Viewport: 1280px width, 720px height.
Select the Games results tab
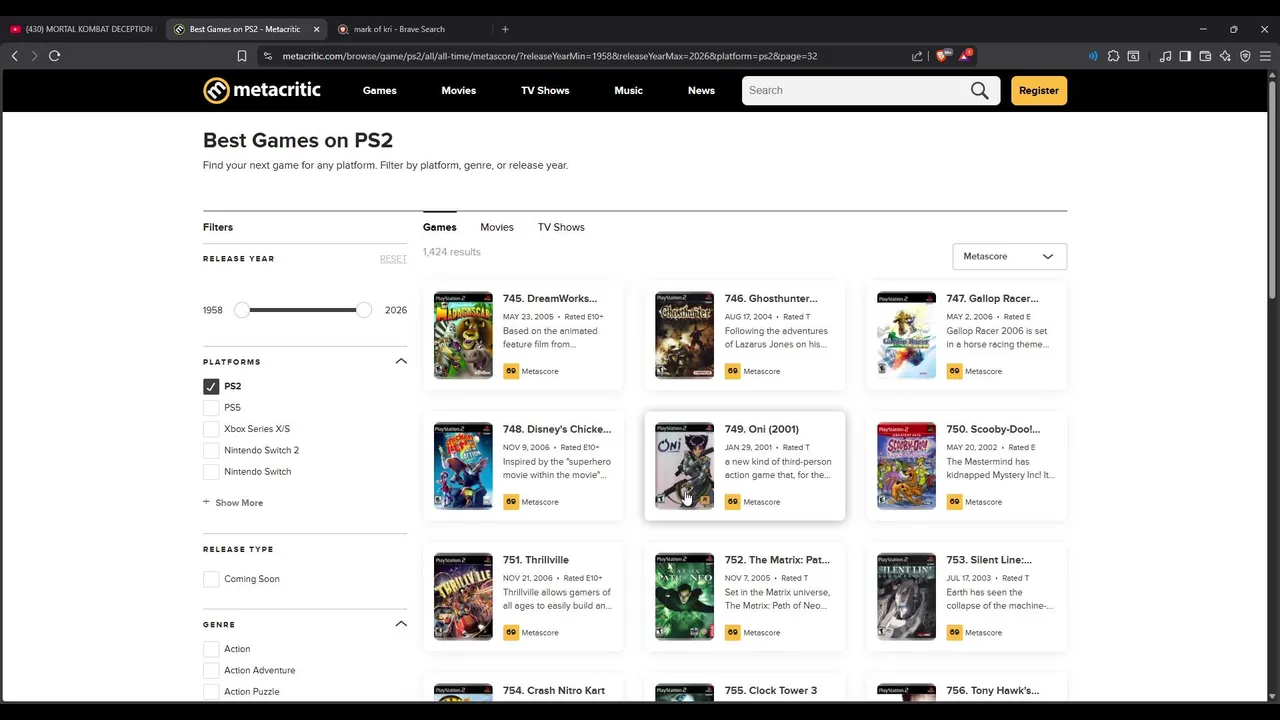(439, 227)
